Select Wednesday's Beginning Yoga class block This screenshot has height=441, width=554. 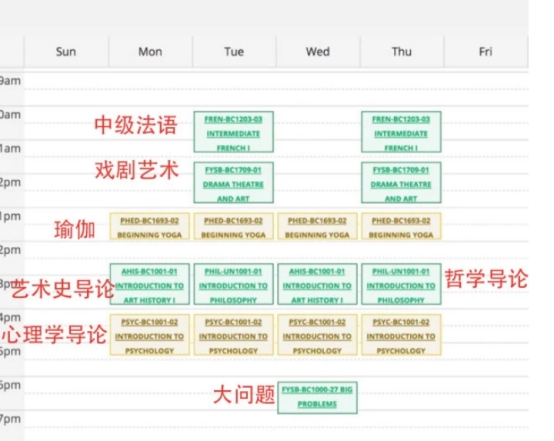317,226
